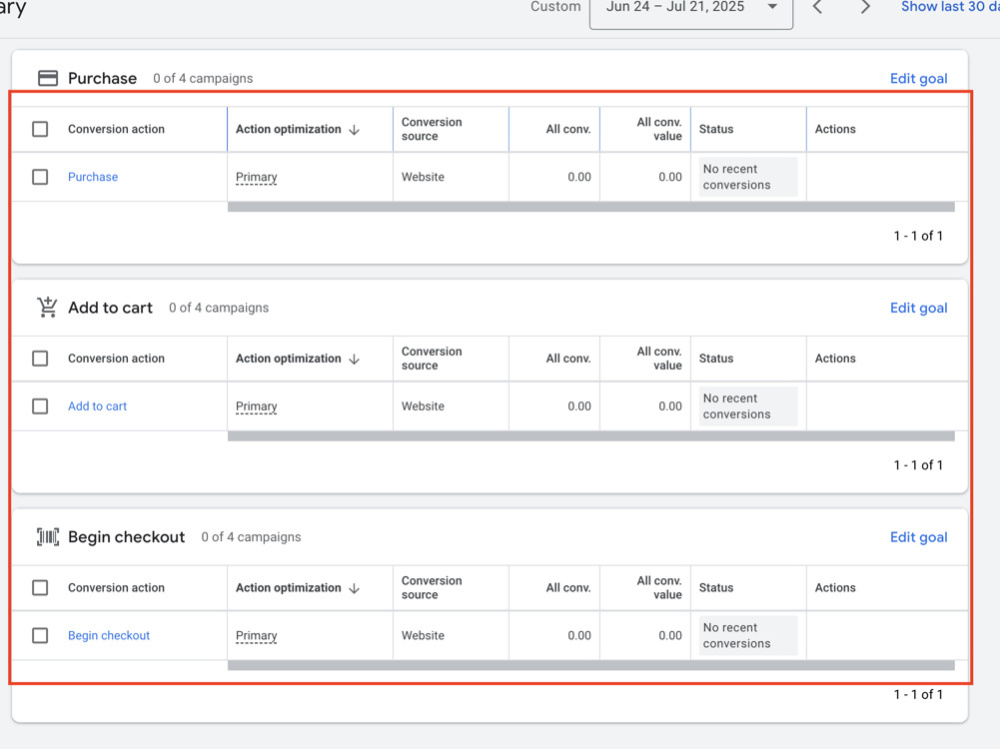Go to previous date range arrow

click(818, 7)
